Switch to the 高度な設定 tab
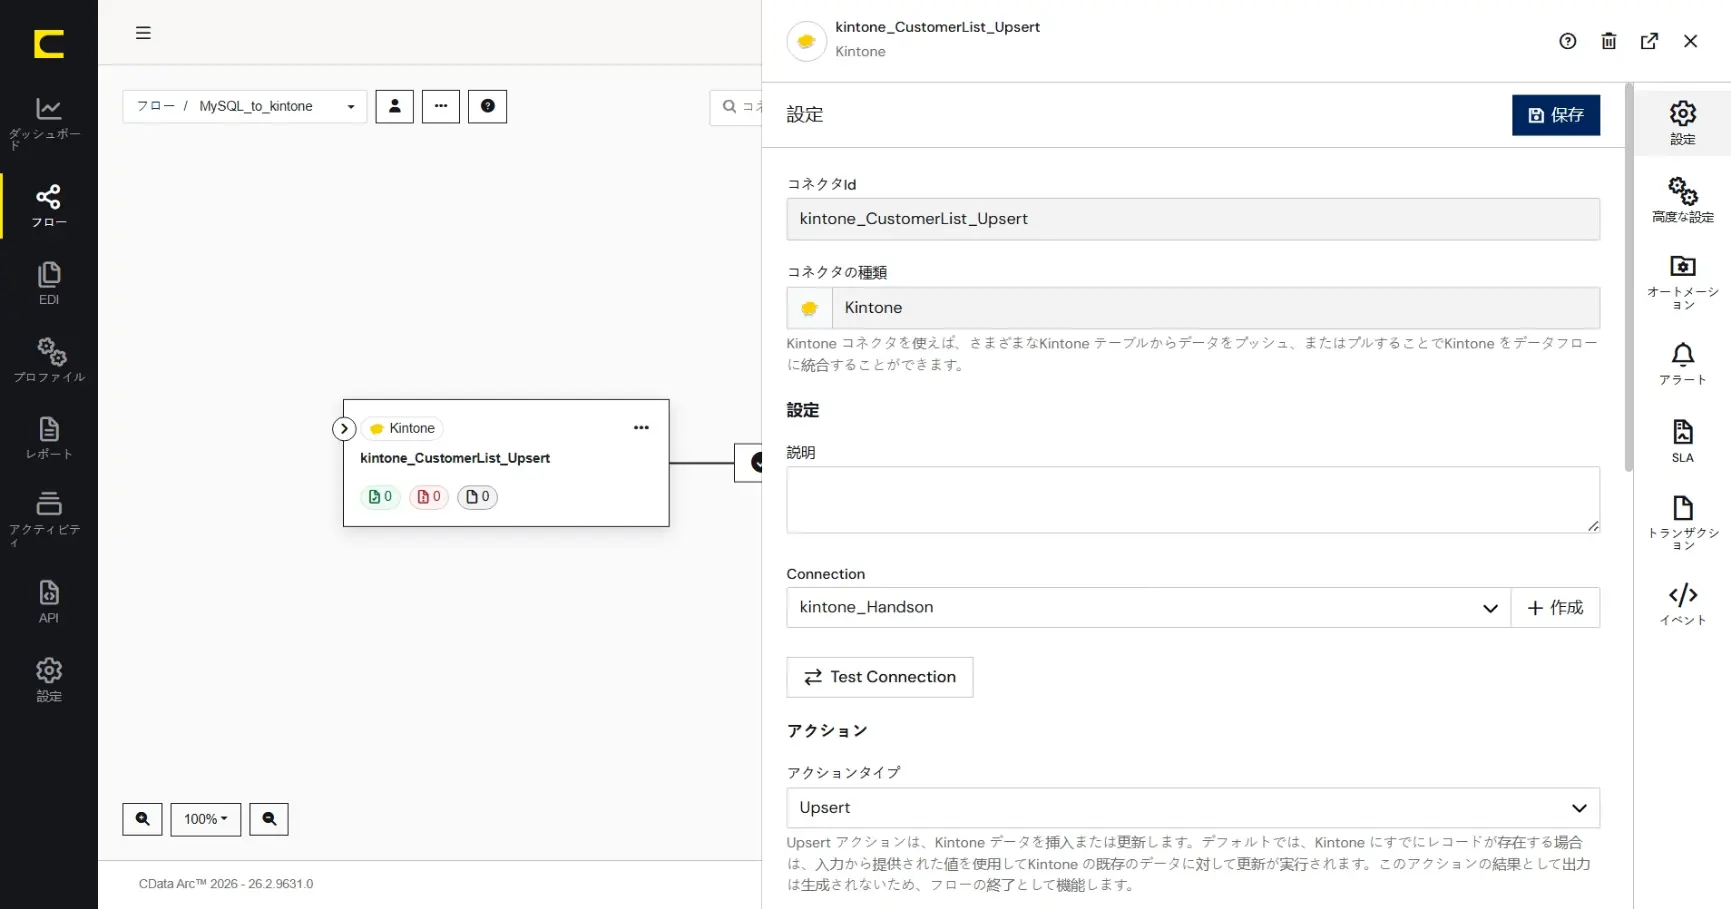 click(1683, 200)
